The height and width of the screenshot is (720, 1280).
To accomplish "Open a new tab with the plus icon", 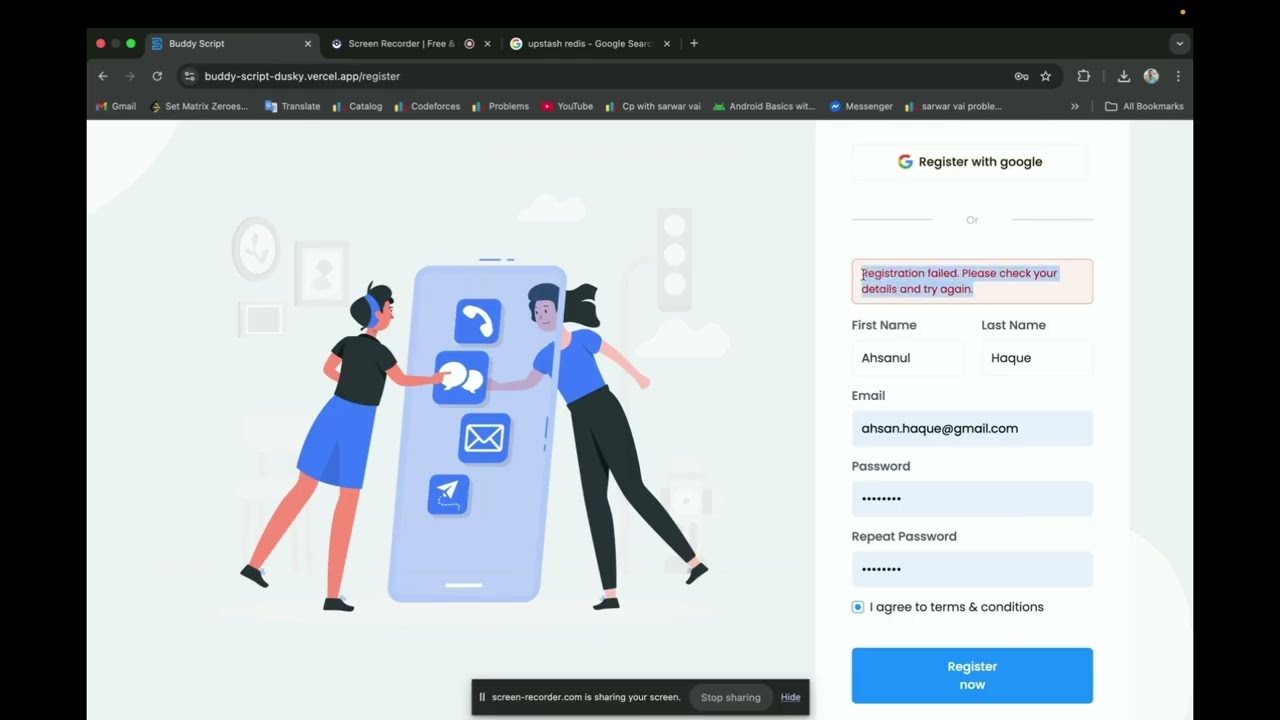I will [694, 43].
